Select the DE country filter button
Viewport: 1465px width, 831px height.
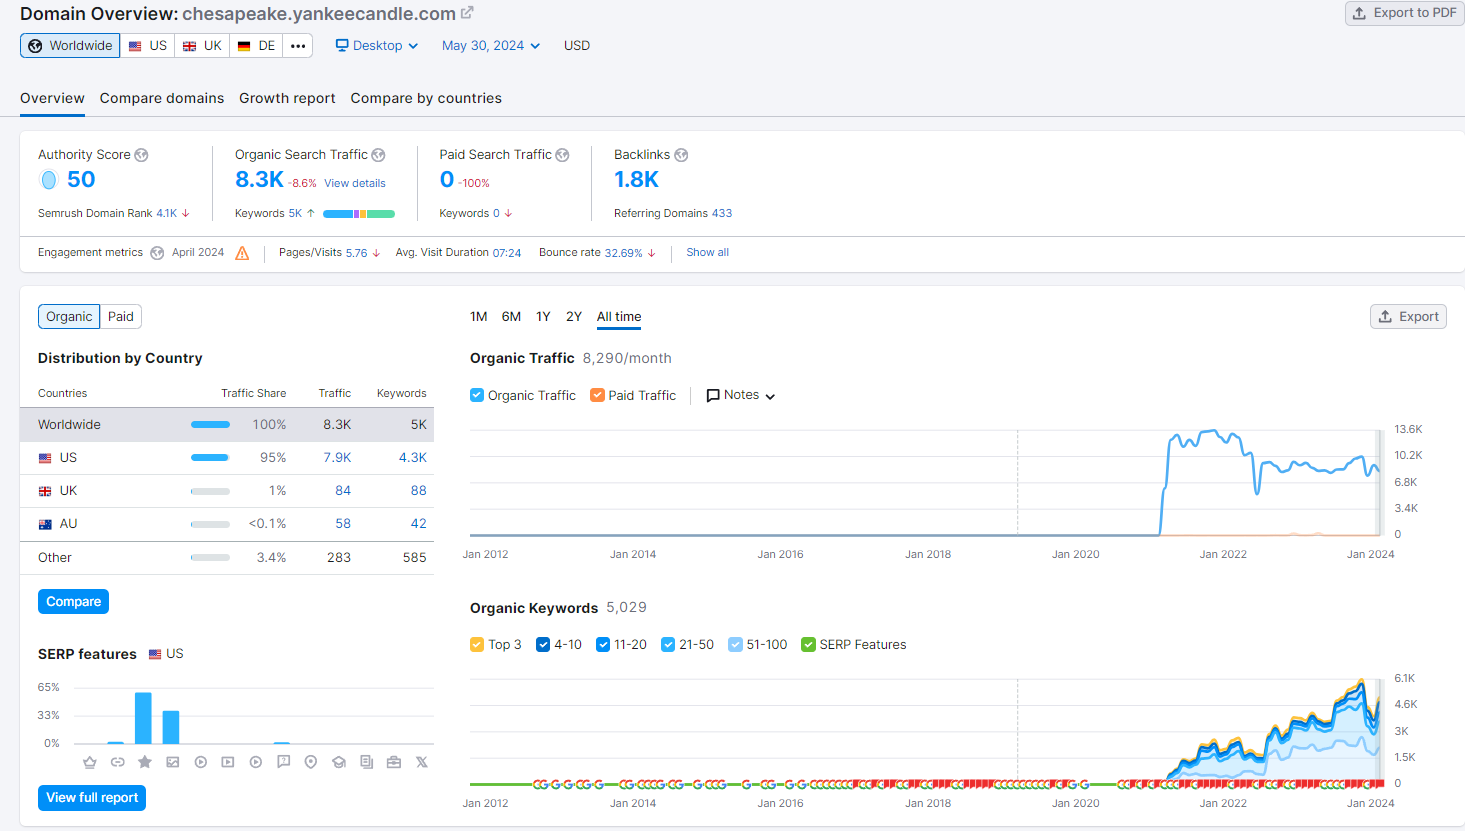(x=257, y=46)
